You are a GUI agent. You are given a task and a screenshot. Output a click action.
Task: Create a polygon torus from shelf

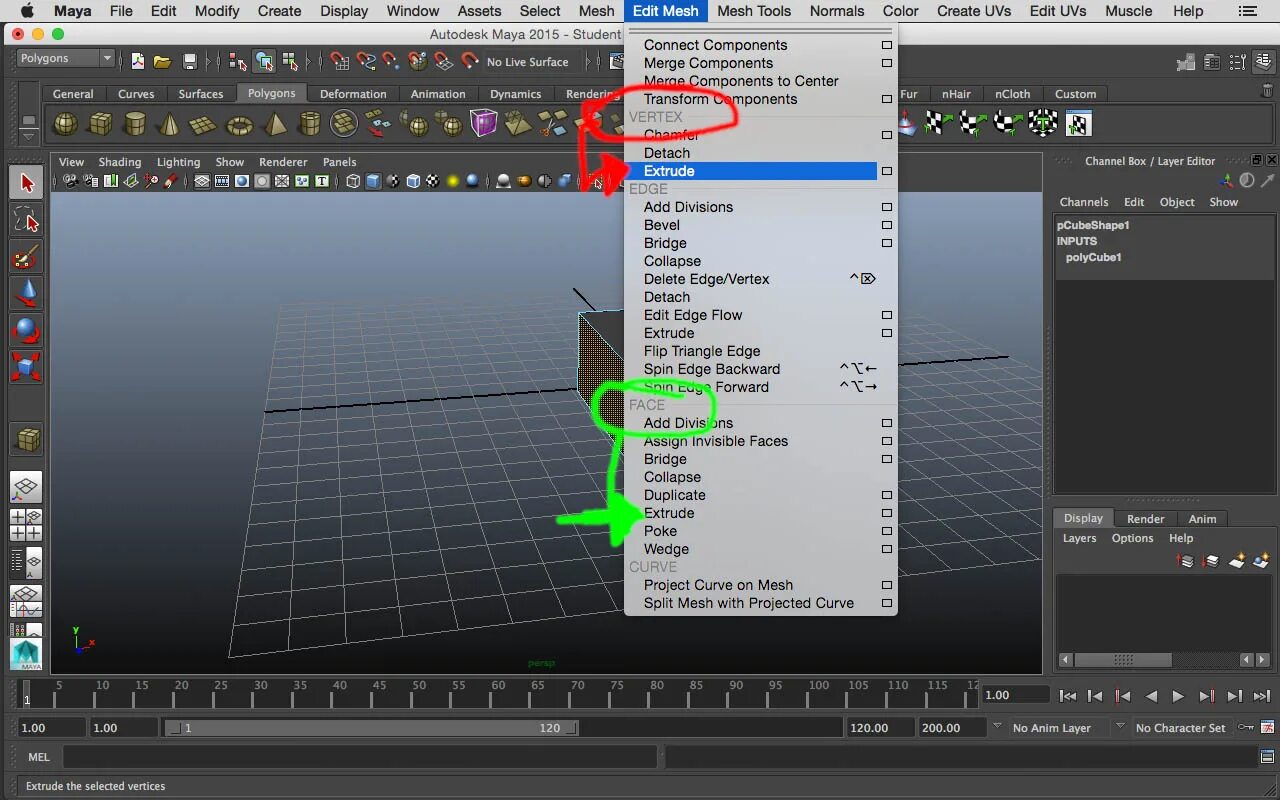(x=240, y=124)
